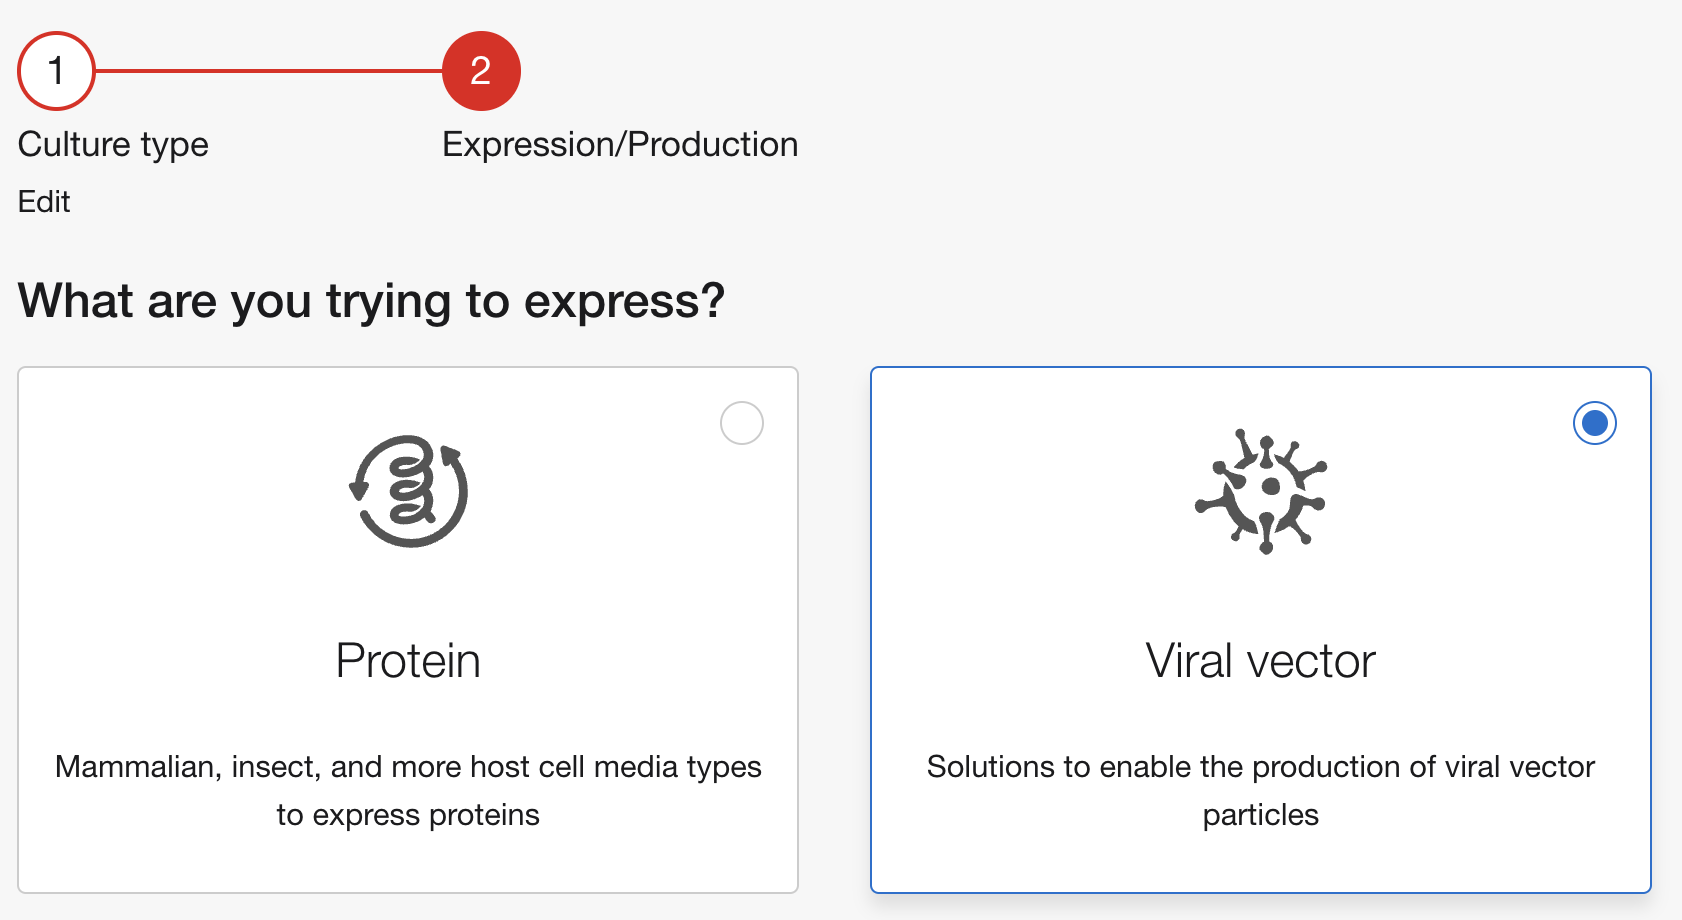This screenshot has width=1682, height=920.
Task: Choose the Viral vector option card
Action: 1261,630
